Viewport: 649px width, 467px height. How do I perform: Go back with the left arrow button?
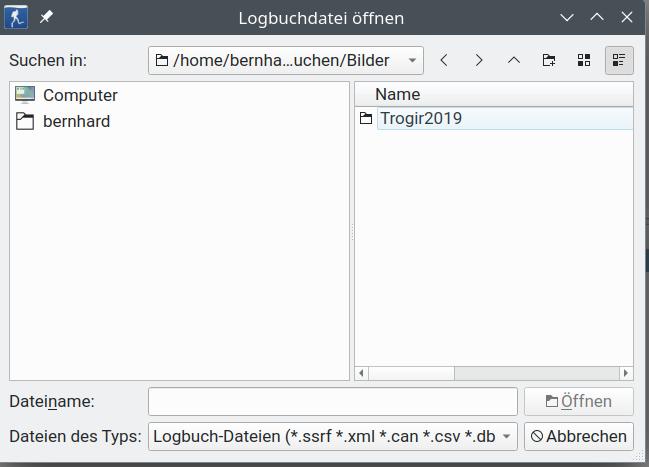point(444,60)
